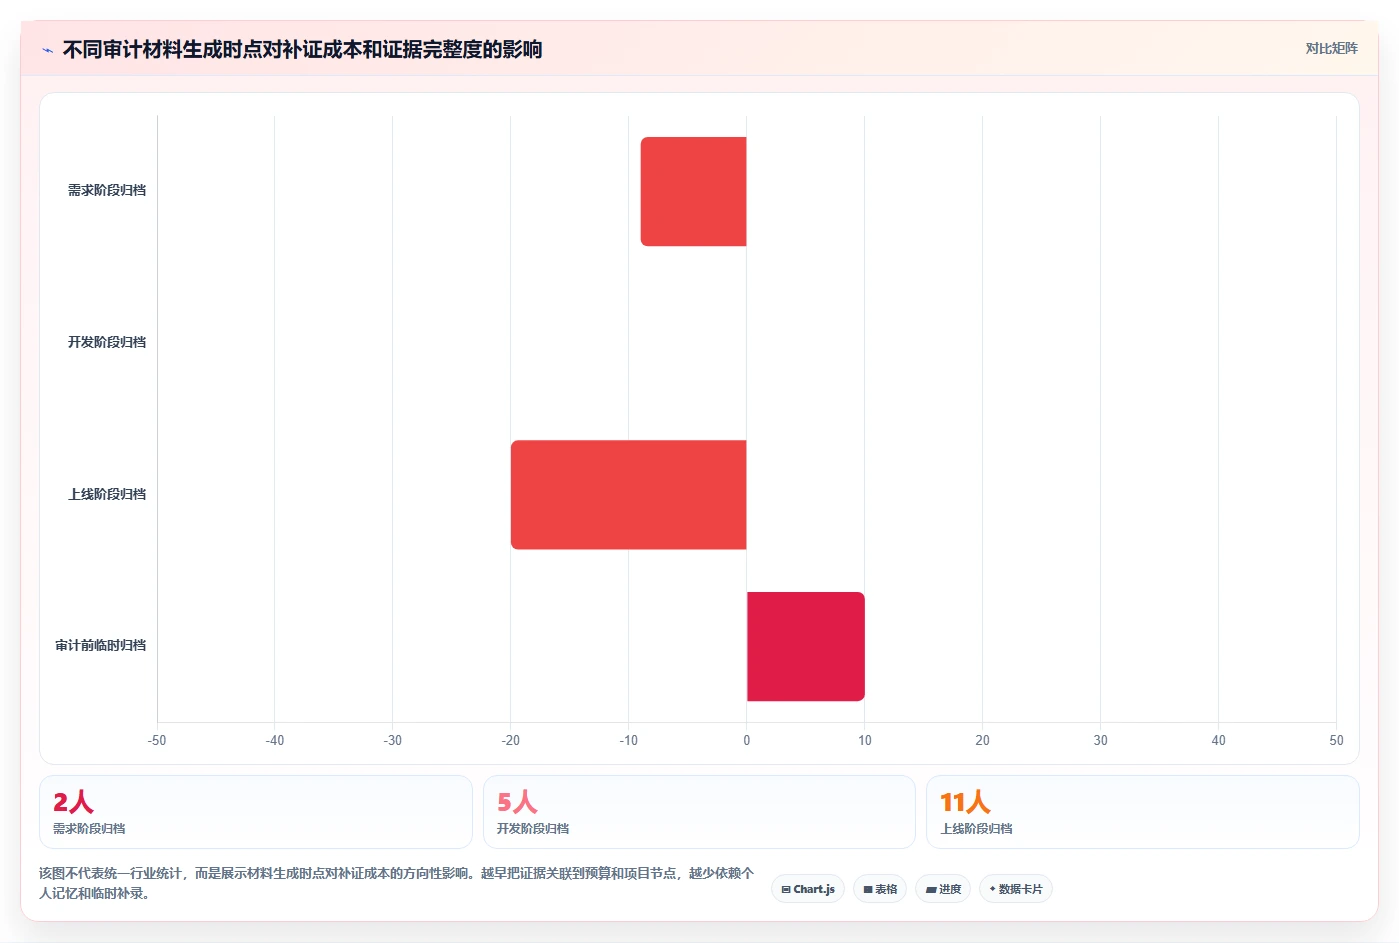
Task: Click the x-axis tick label -20
Action: [511, 740]
